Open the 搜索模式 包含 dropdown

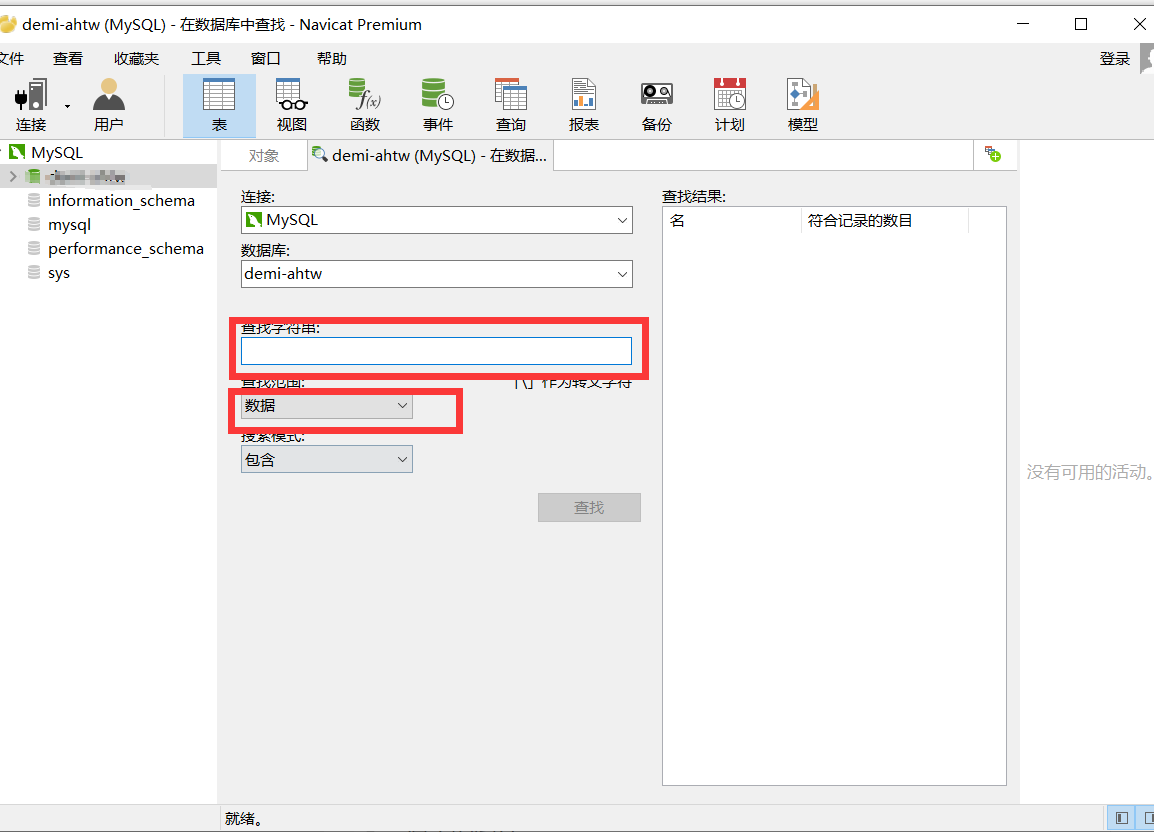(x=327, y=459)
